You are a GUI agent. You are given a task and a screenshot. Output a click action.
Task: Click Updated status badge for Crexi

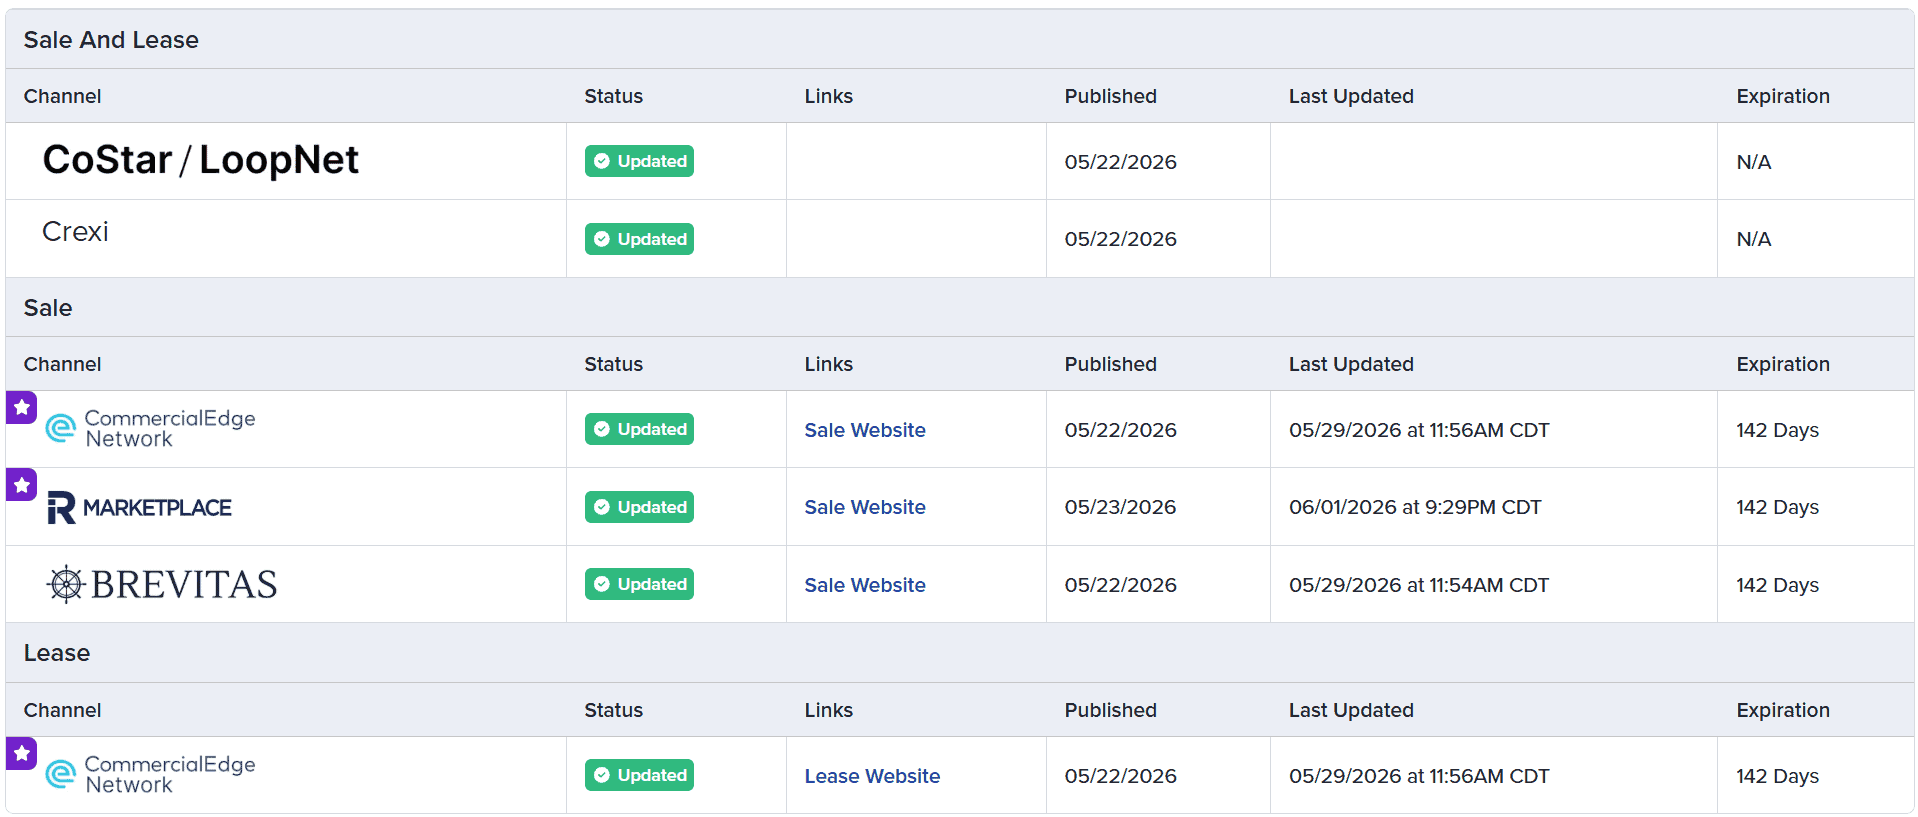[x=639, y=239]
